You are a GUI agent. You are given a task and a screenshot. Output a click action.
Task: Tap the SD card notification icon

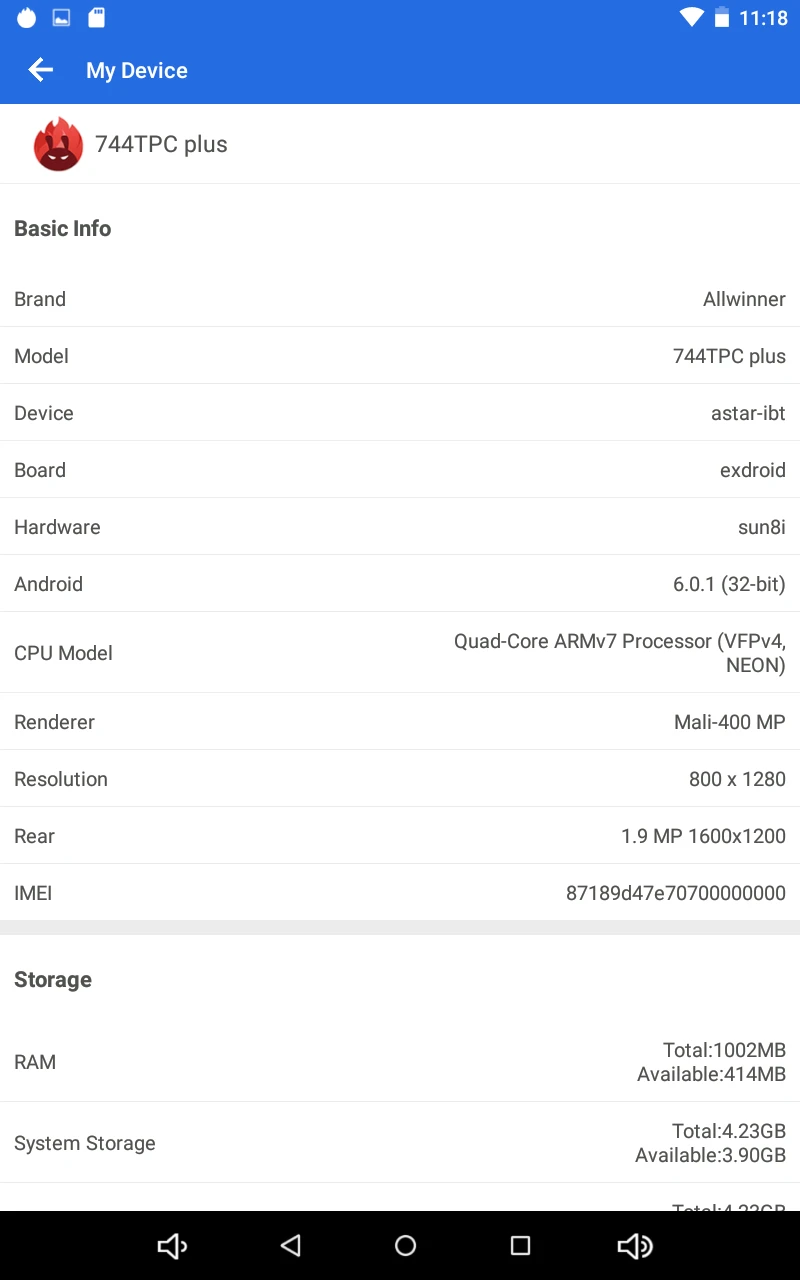(x=96, y=18)
